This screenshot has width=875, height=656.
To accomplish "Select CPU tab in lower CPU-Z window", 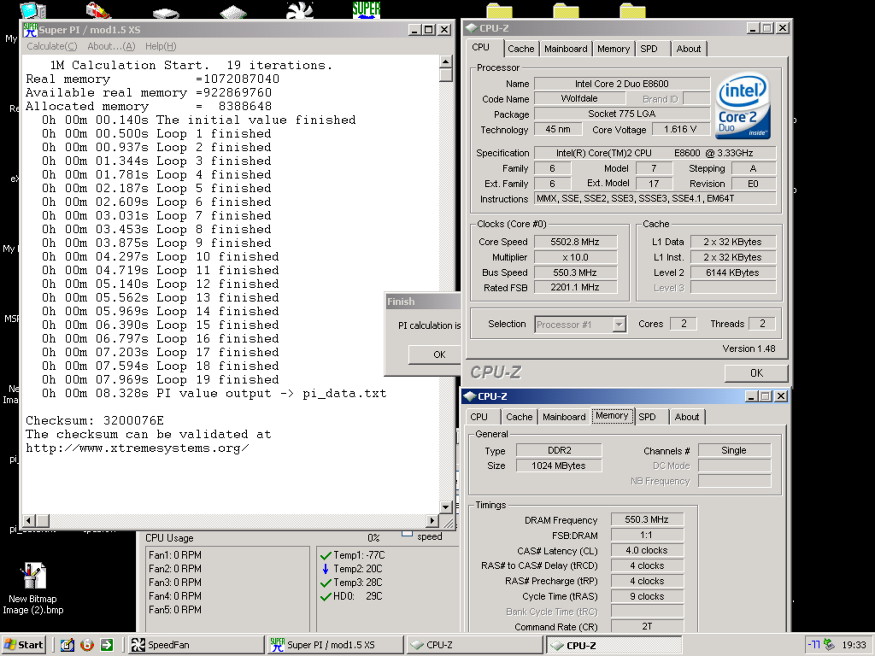I will [x=479, y=417].
